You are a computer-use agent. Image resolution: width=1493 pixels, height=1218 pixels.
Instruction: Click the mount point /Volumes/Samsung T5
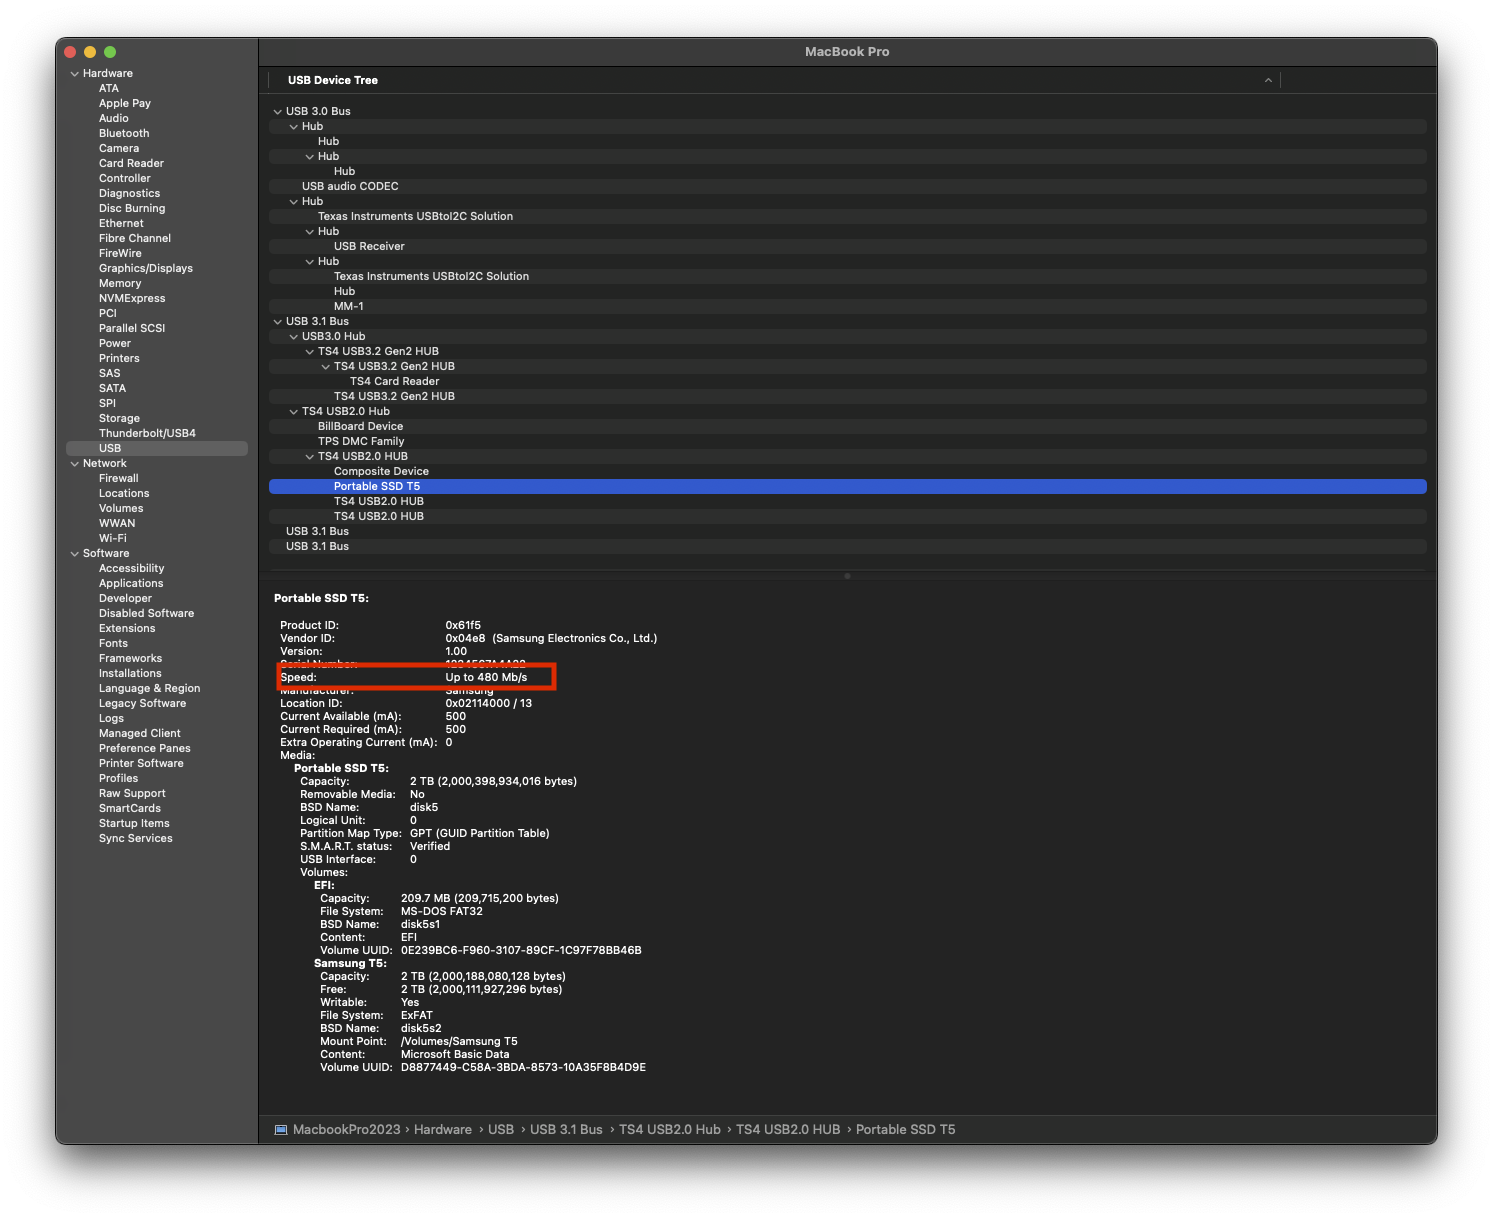[459, 1042]
